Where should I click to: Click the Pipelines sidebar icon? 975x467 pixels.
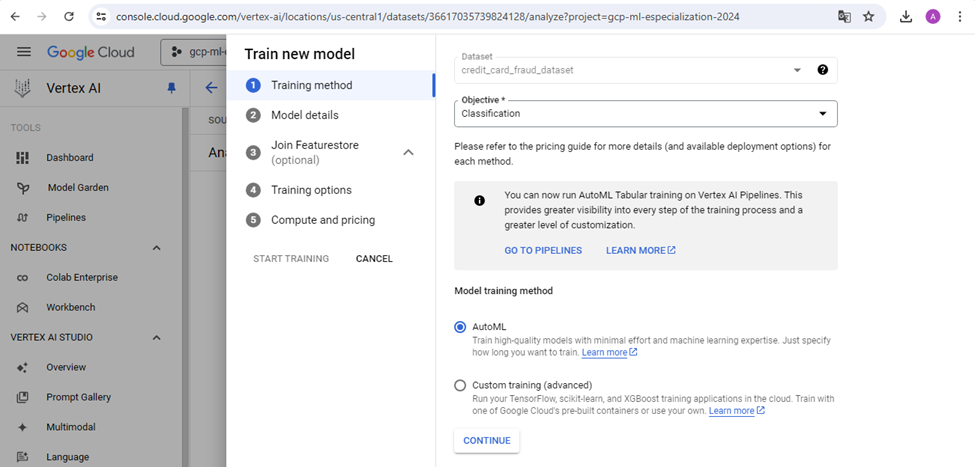(x=22, y=218)
